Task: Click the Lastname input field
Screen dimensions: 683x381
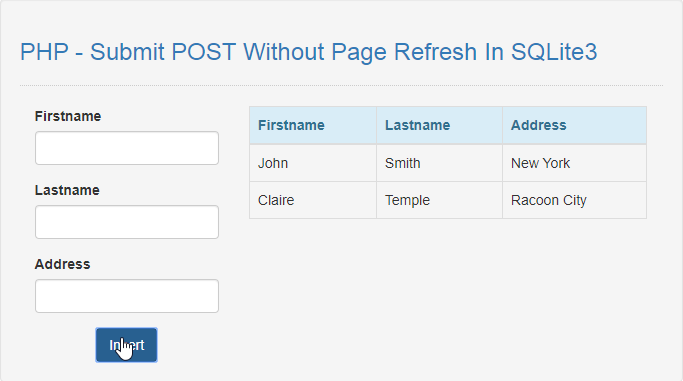Action: click(127, 222)
